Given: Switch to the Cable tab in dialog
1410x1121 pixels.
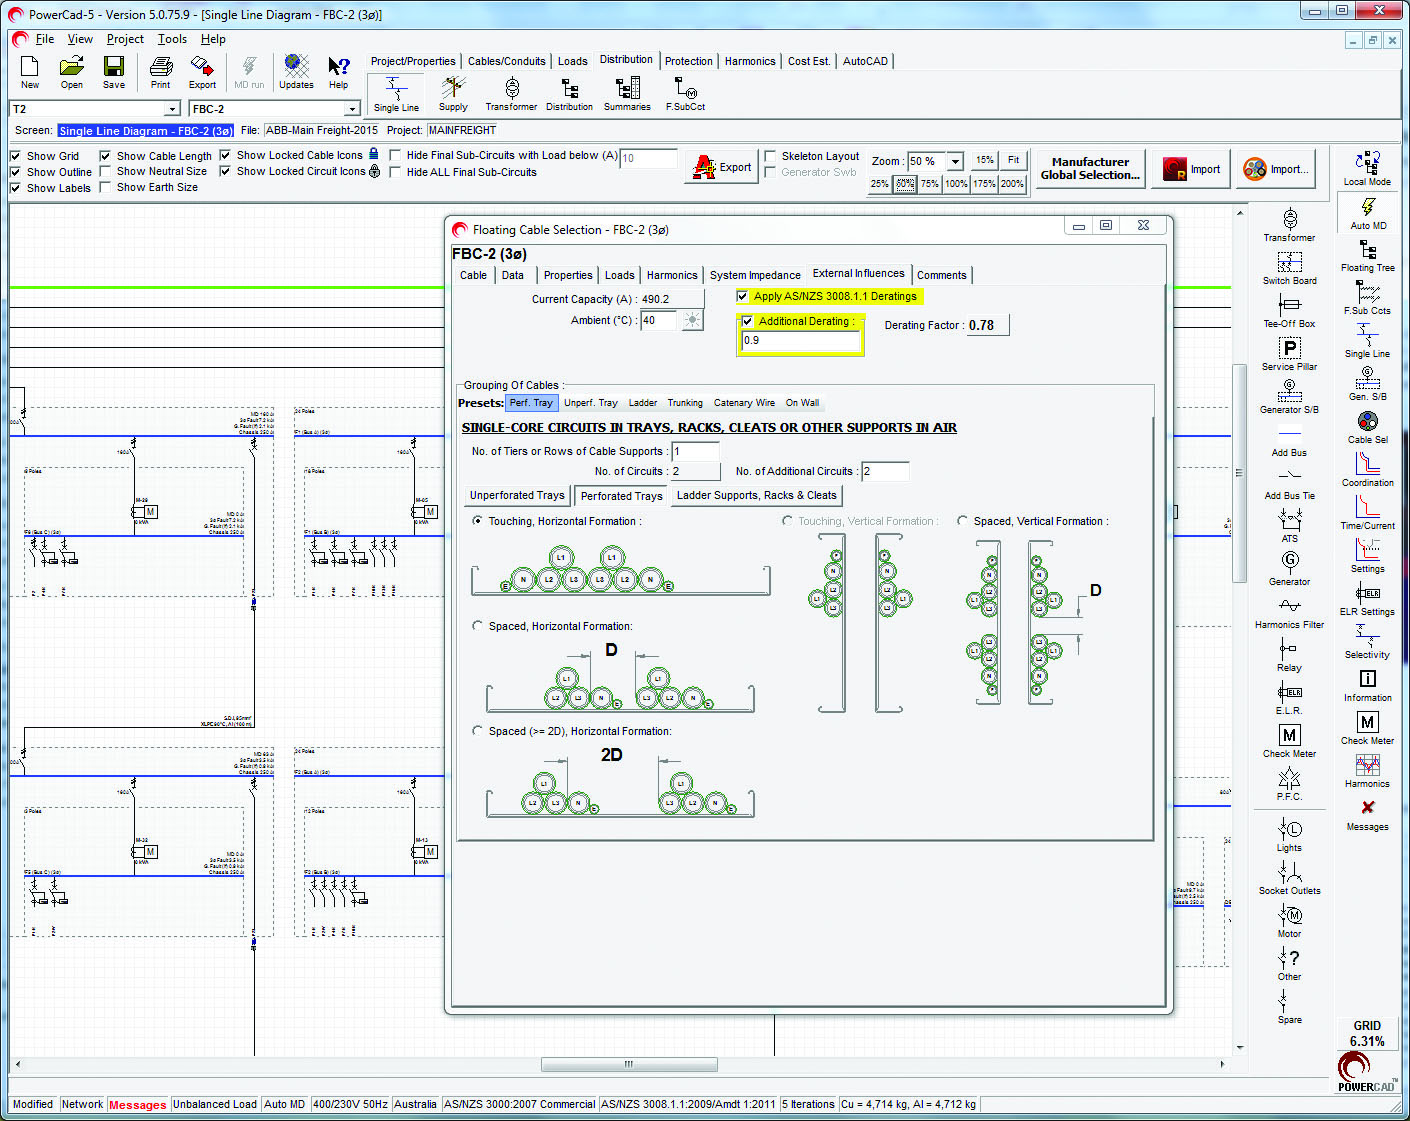Looking at the screenshot, I should coord(474,275).
